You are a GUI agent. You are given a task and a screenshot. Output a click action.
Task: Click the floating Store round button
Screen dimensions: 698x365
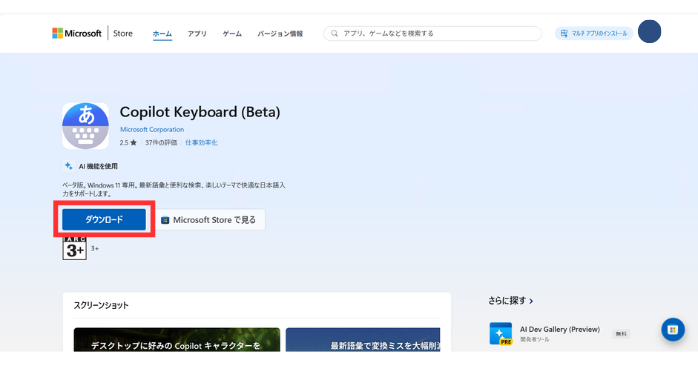coord(673,329)
